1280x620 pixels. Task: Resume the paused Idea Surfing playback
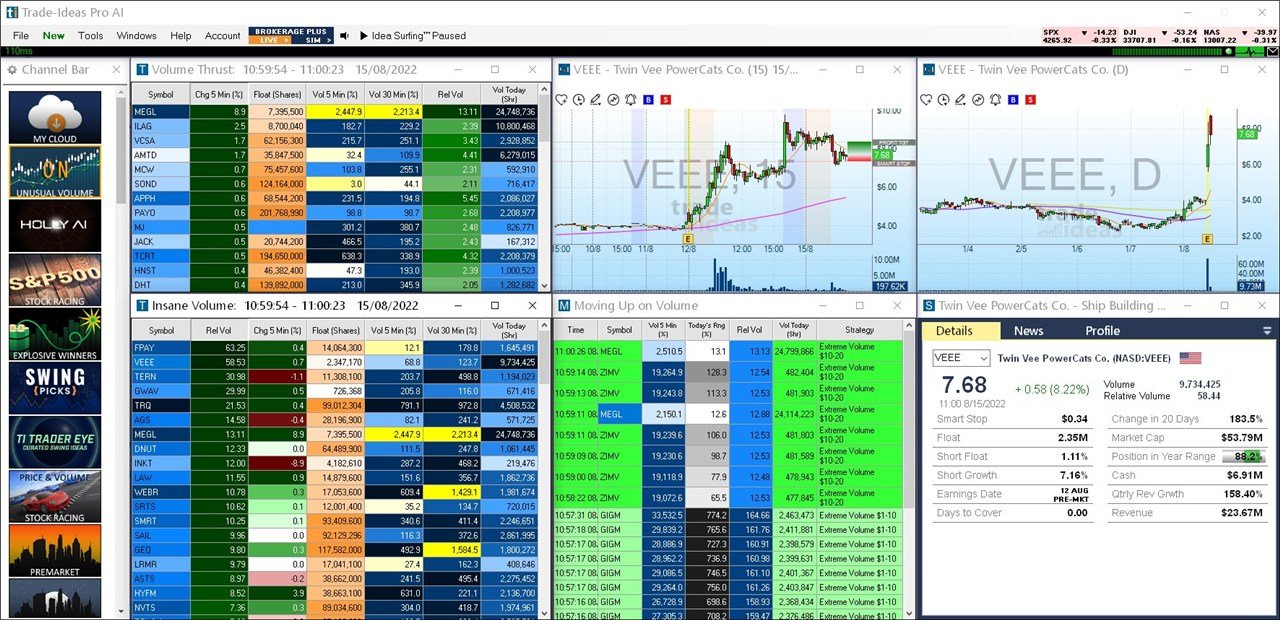point(364,36)
